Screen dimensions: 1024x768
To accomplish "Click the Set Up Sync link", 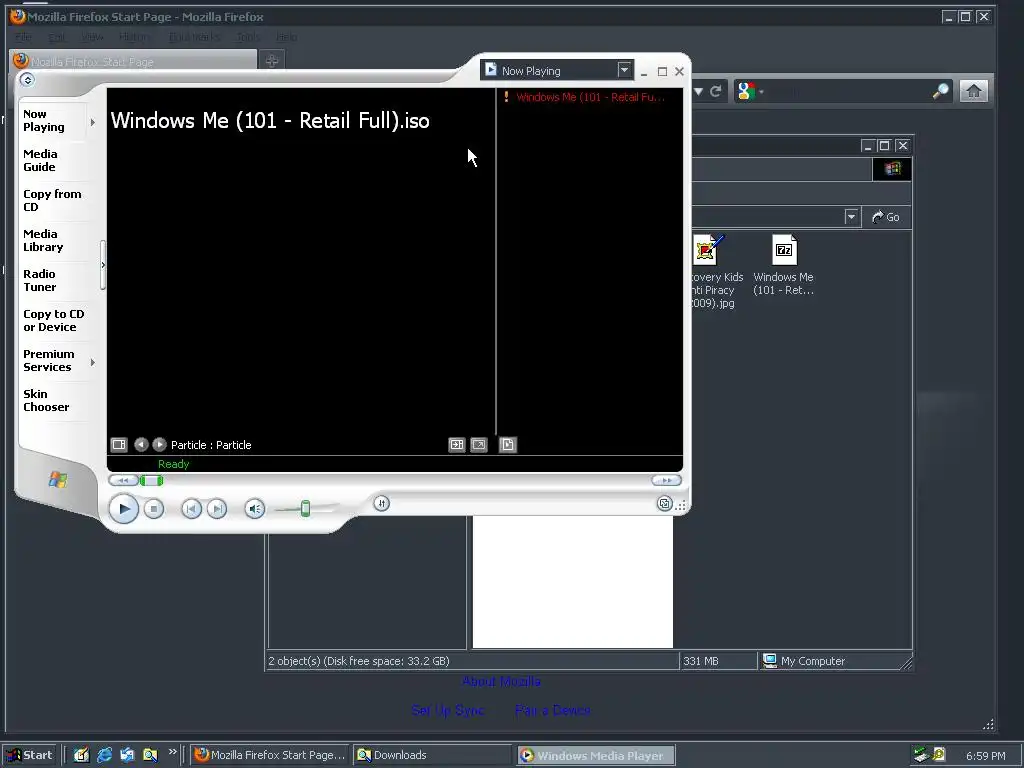I will [447, 710].
